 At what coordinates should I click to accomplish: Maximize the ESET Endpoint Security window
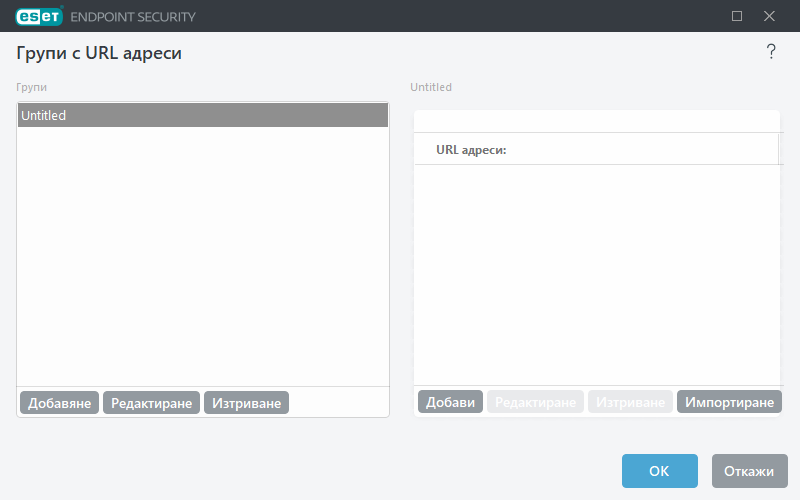click(x=737, y=16)
